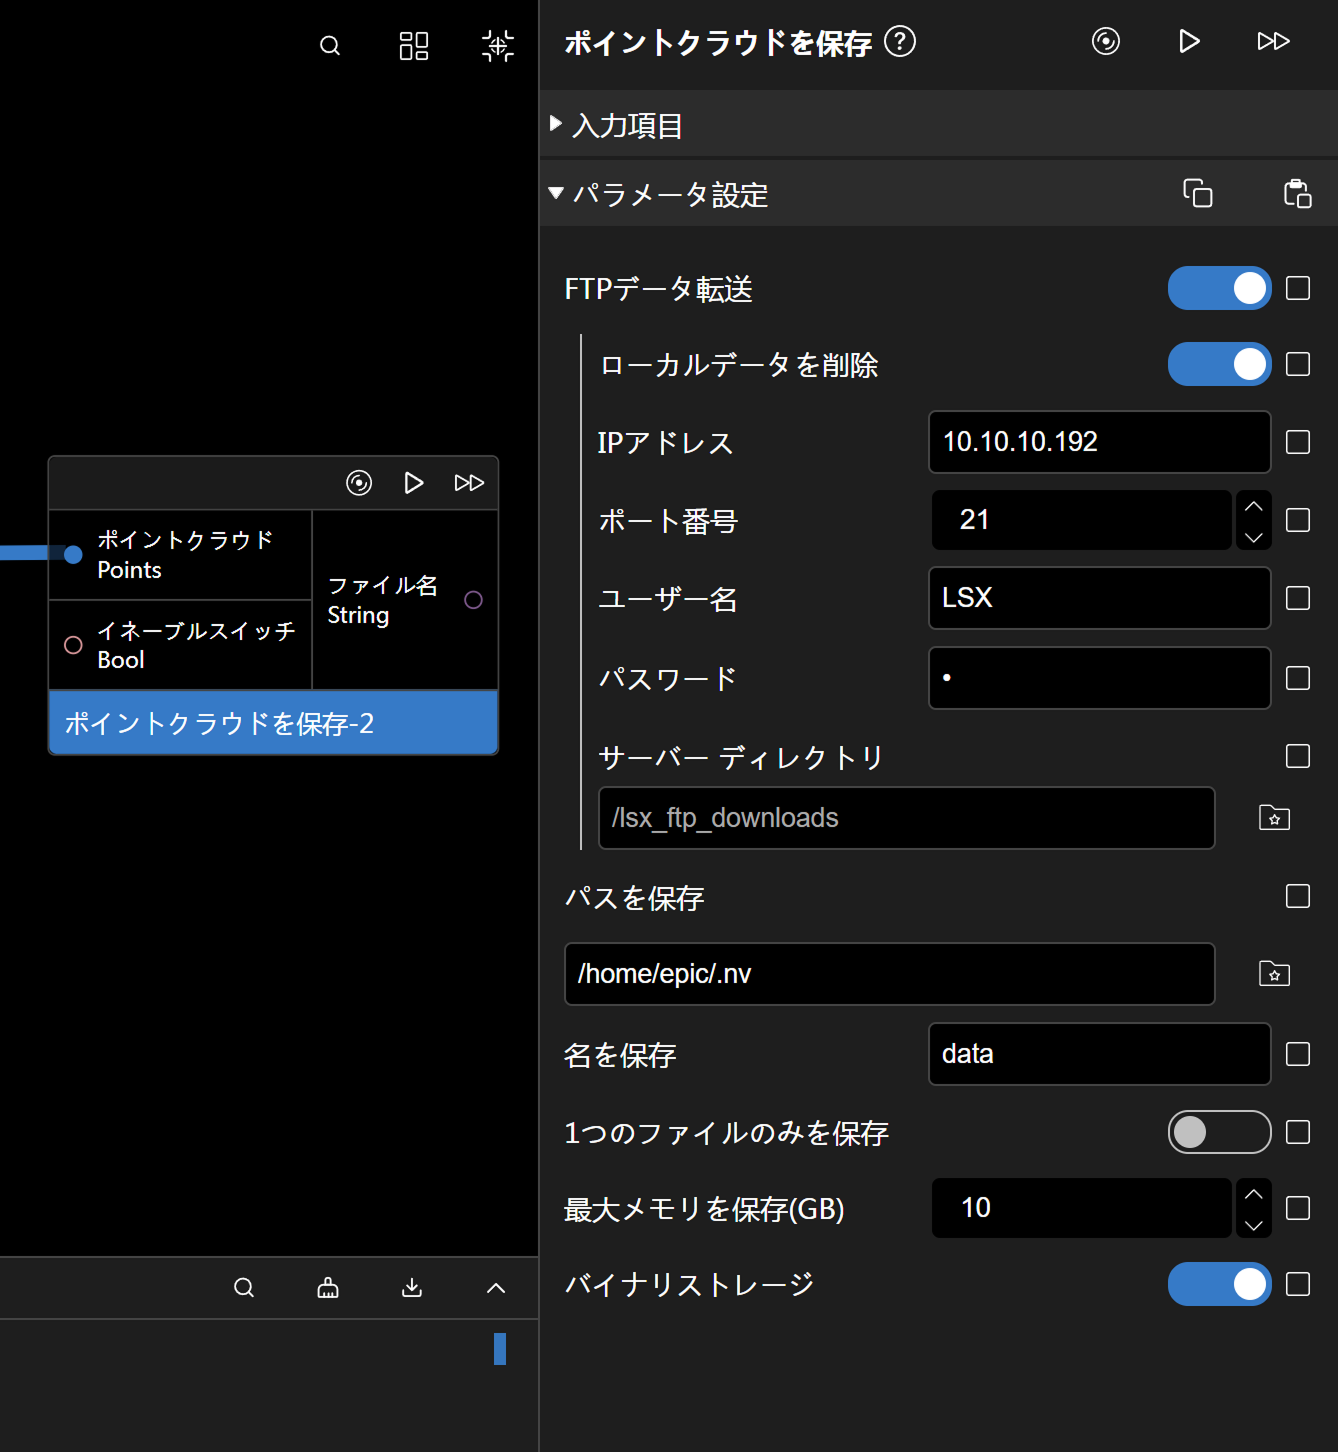The image size is (1338, 1452).
Task: Click the fit-to-view focus icon in canvas toolbar
Action: click(x=497, y=46)
